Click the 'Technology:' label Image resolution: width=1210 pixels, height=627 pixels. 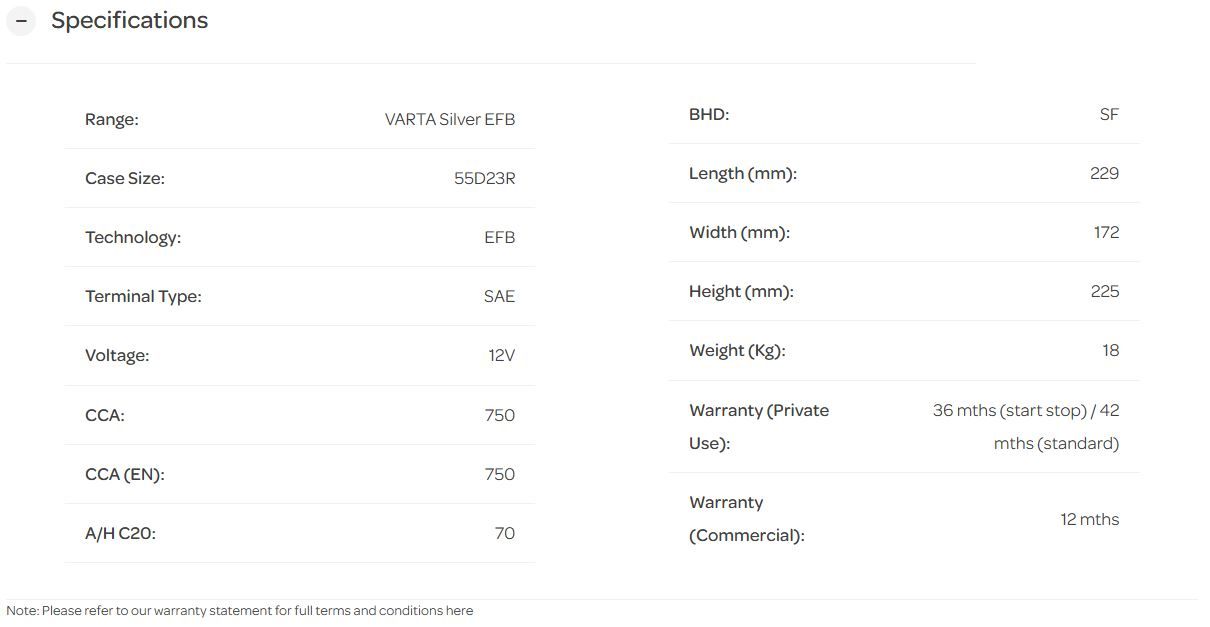pyautogui.click(x=133, y=238)
